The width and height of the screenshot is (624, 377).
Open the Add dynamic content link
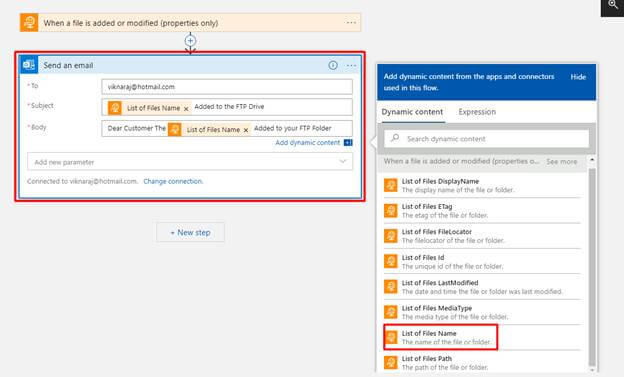click(x=308, y=143)
